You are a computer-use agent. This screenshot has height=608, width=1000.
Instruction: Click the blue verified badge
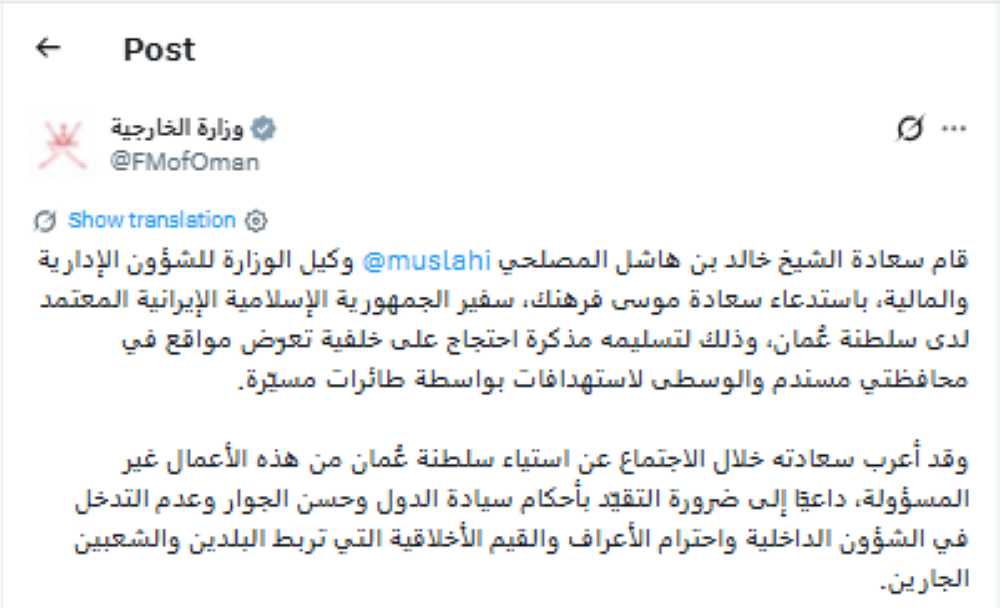tap(263, 129)
